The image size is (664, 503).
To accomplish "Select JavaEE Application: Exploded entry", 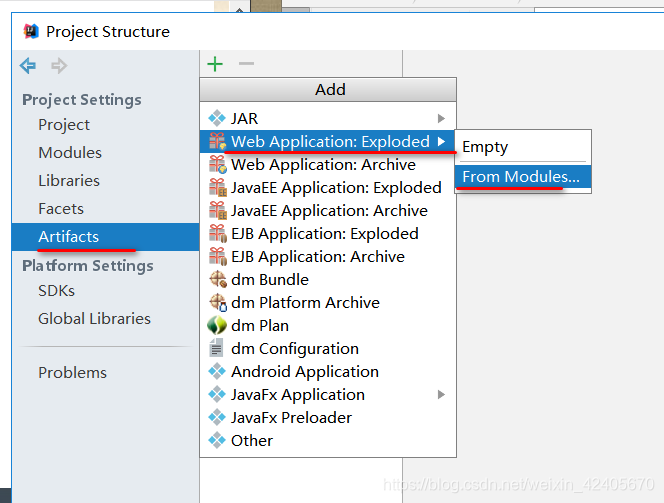I will coord(328,188).
